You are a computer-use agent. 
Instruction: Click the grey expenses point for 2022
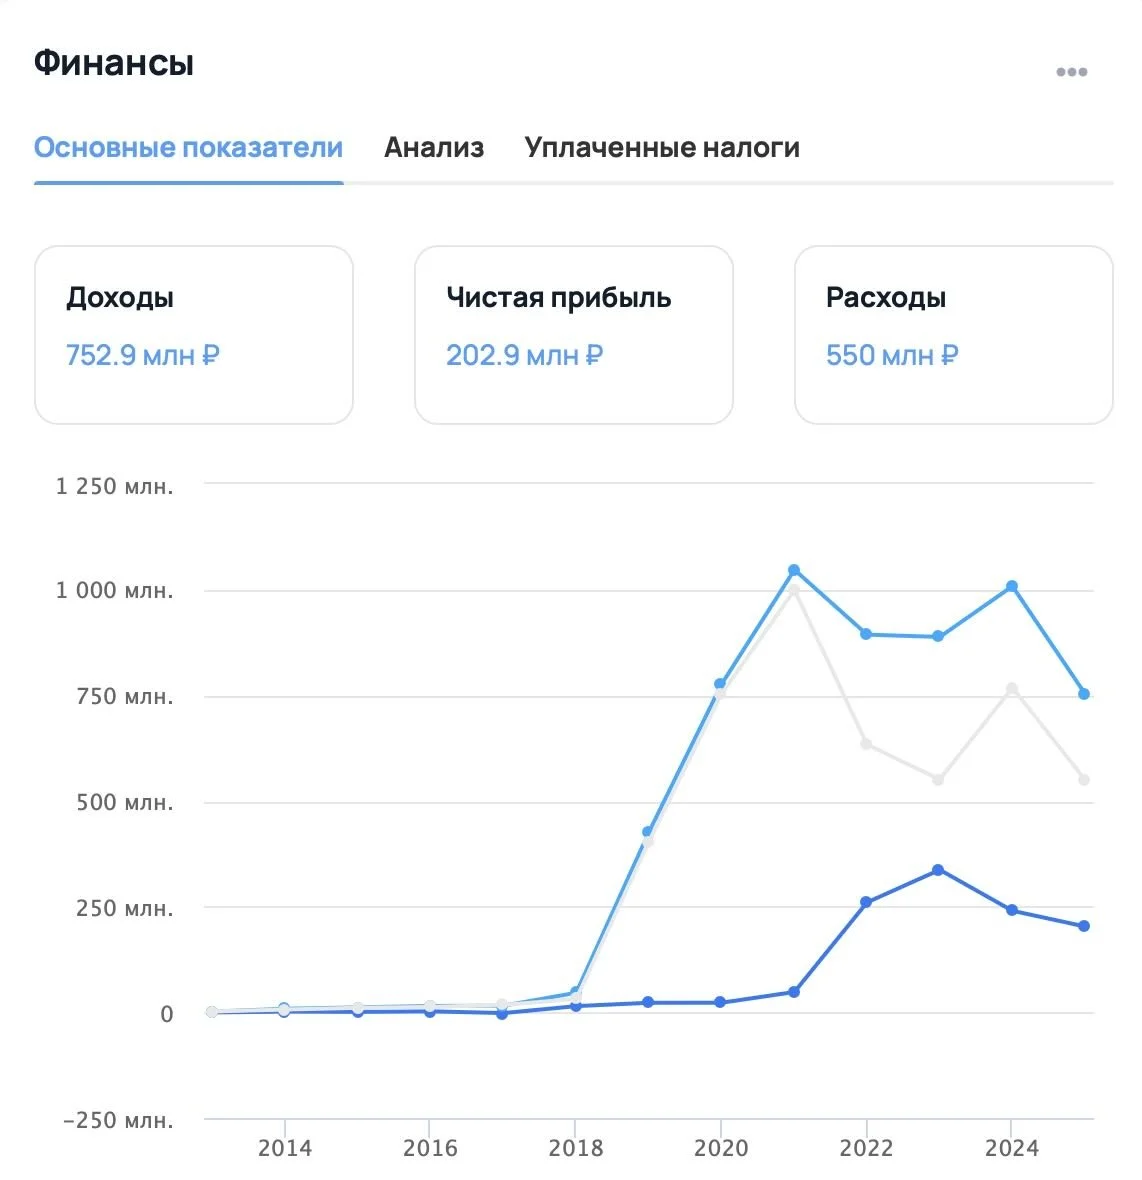(866, 744)
